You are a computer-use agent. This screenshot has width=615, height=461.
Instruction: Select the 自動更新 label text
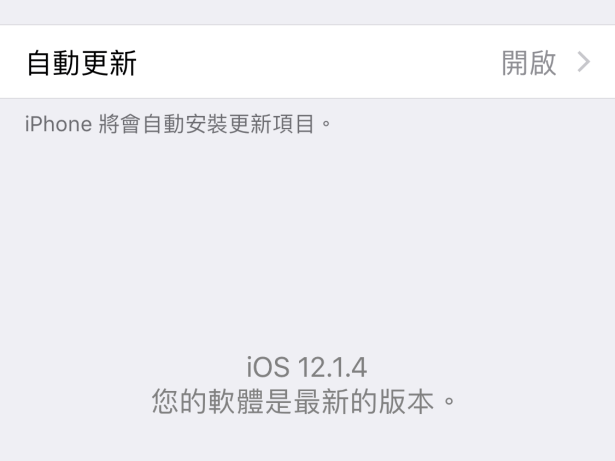[82, 62]
